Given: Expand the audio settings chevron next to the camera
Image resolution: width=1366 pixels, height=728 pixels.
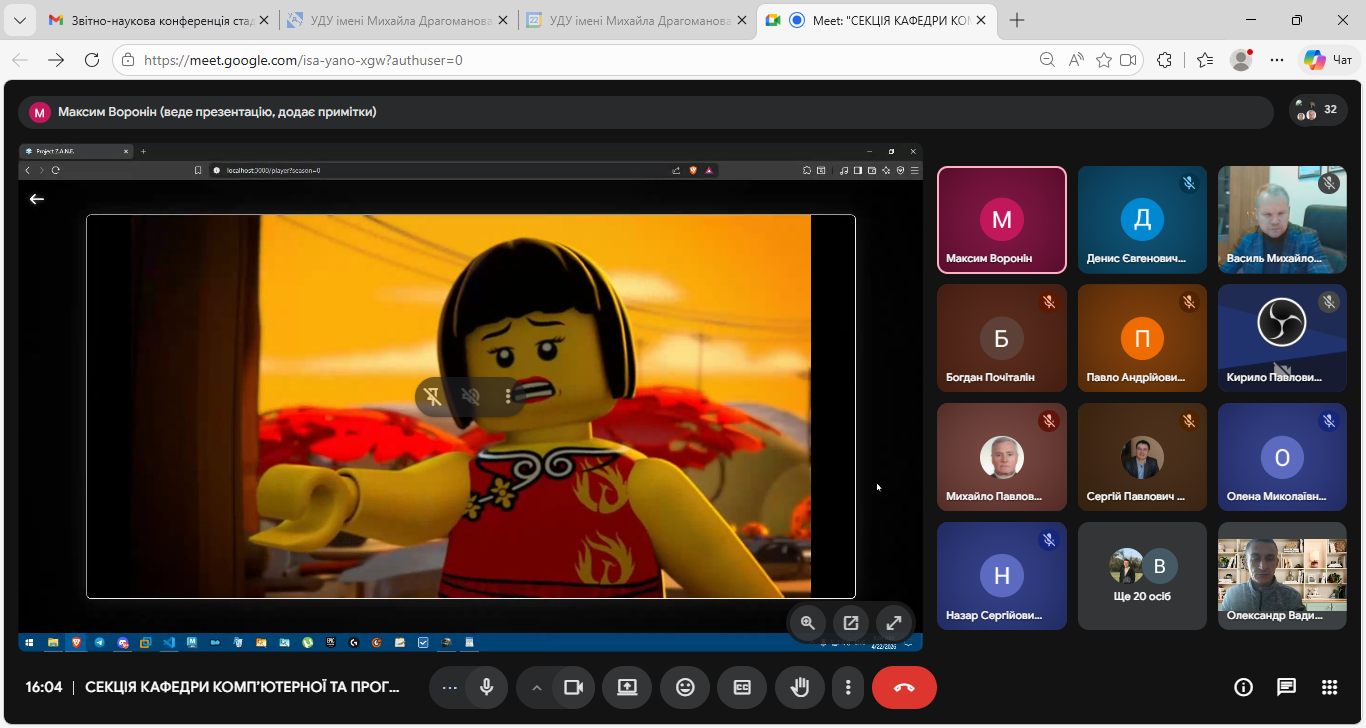Looking at the screenshot, I should (536, 687).
